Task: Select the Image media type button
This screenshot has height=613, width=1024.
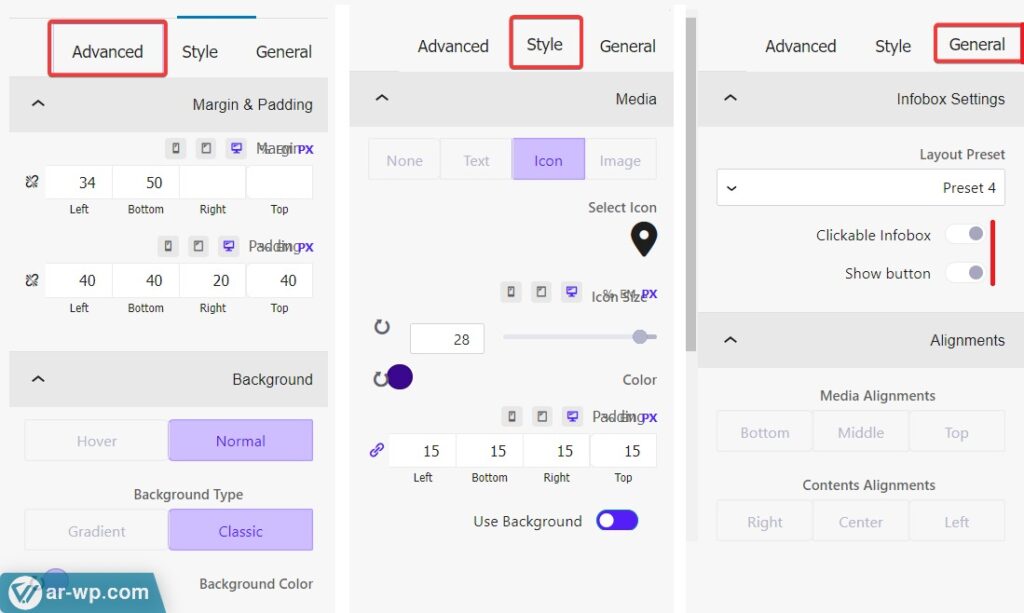Action: tap(620, 160)
